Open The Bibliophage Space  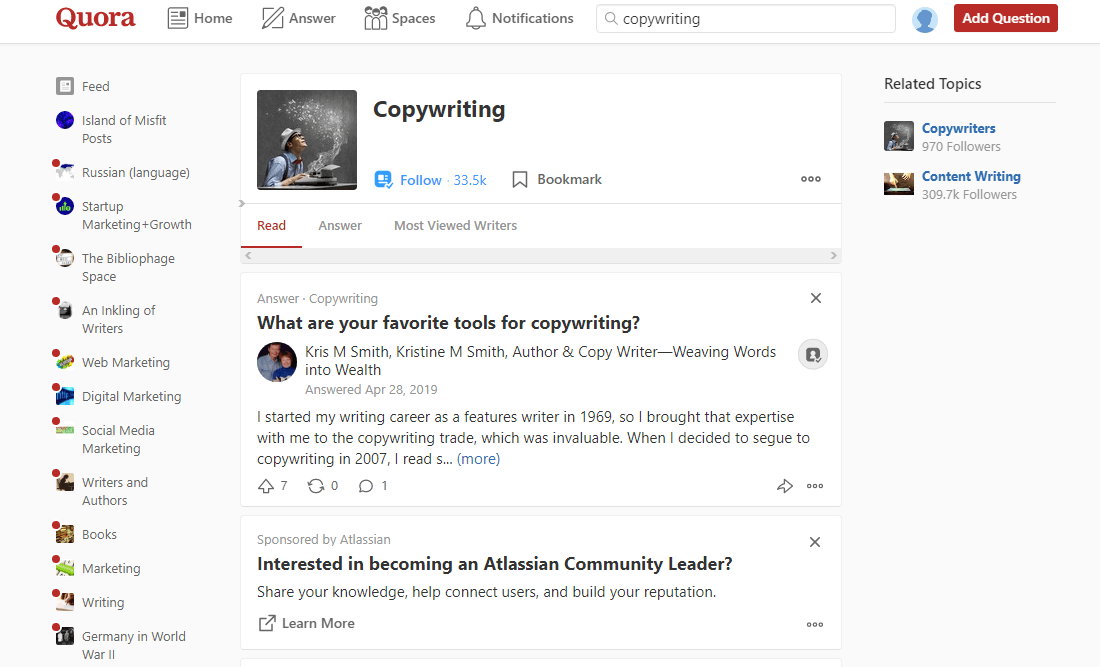tap(128, 267)
